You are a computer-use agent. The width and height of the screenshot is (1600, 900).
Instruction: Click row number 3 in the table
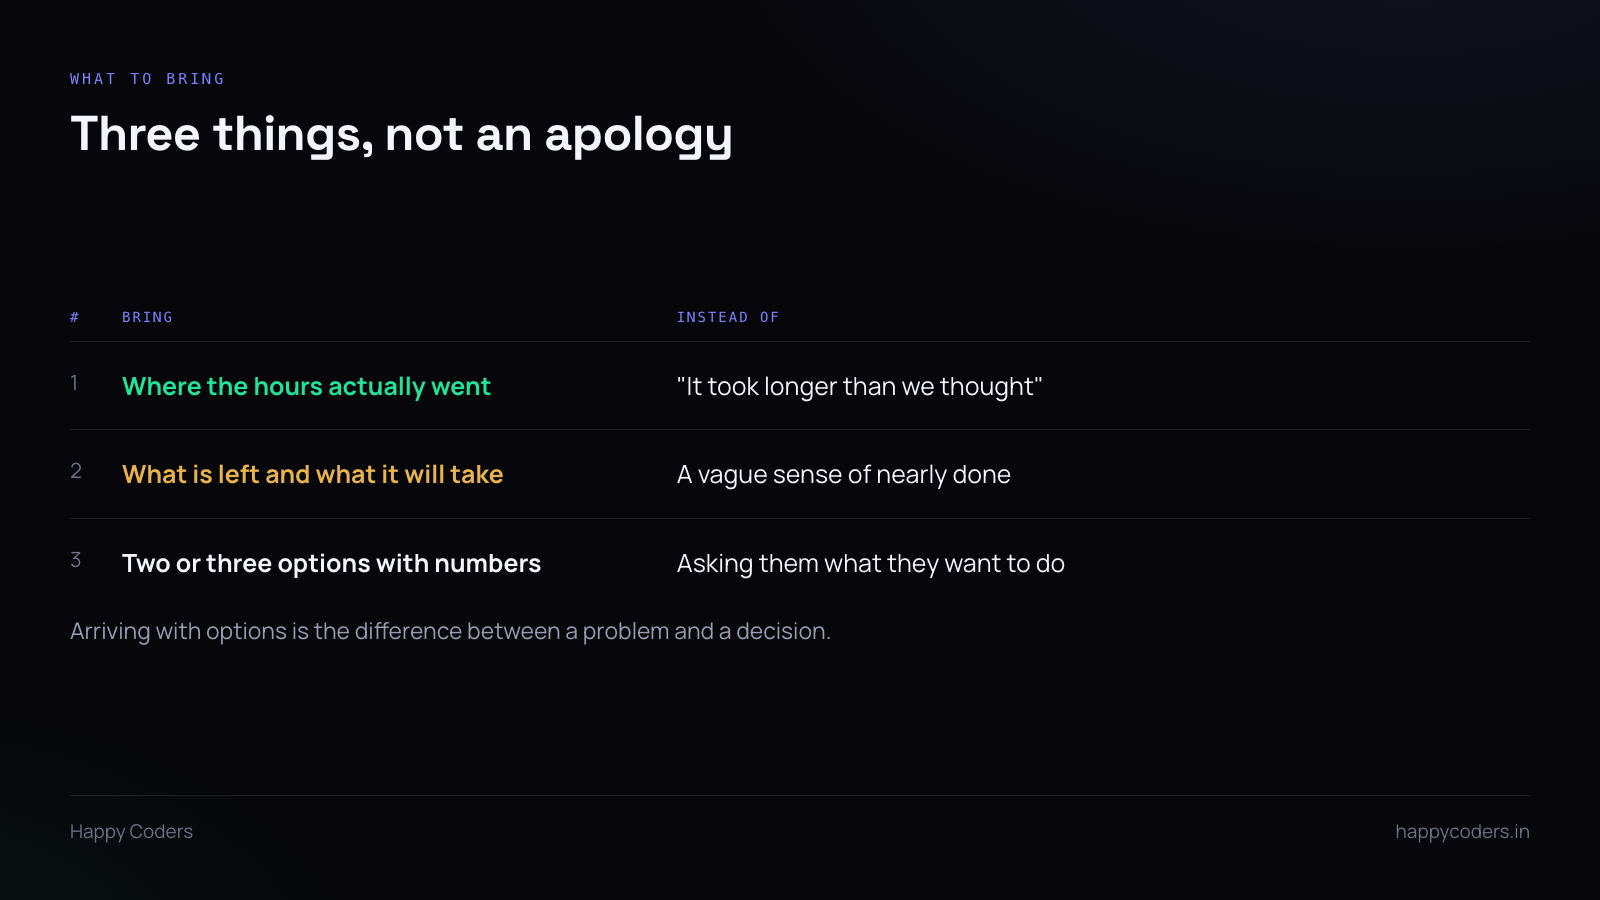coord(76,560)
